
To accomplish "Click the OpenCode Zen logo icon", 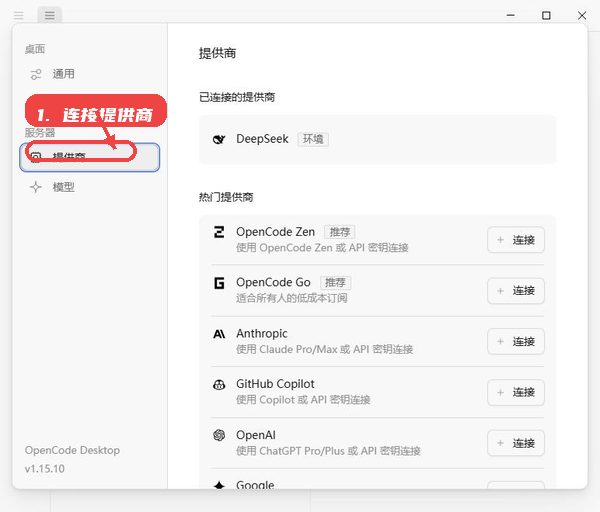I will [219, 232].
